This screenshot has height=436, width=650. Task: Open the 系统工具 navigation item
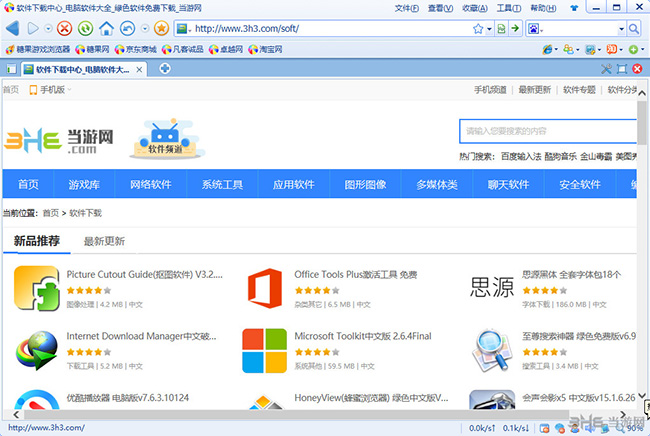click(x=222, y=184)
